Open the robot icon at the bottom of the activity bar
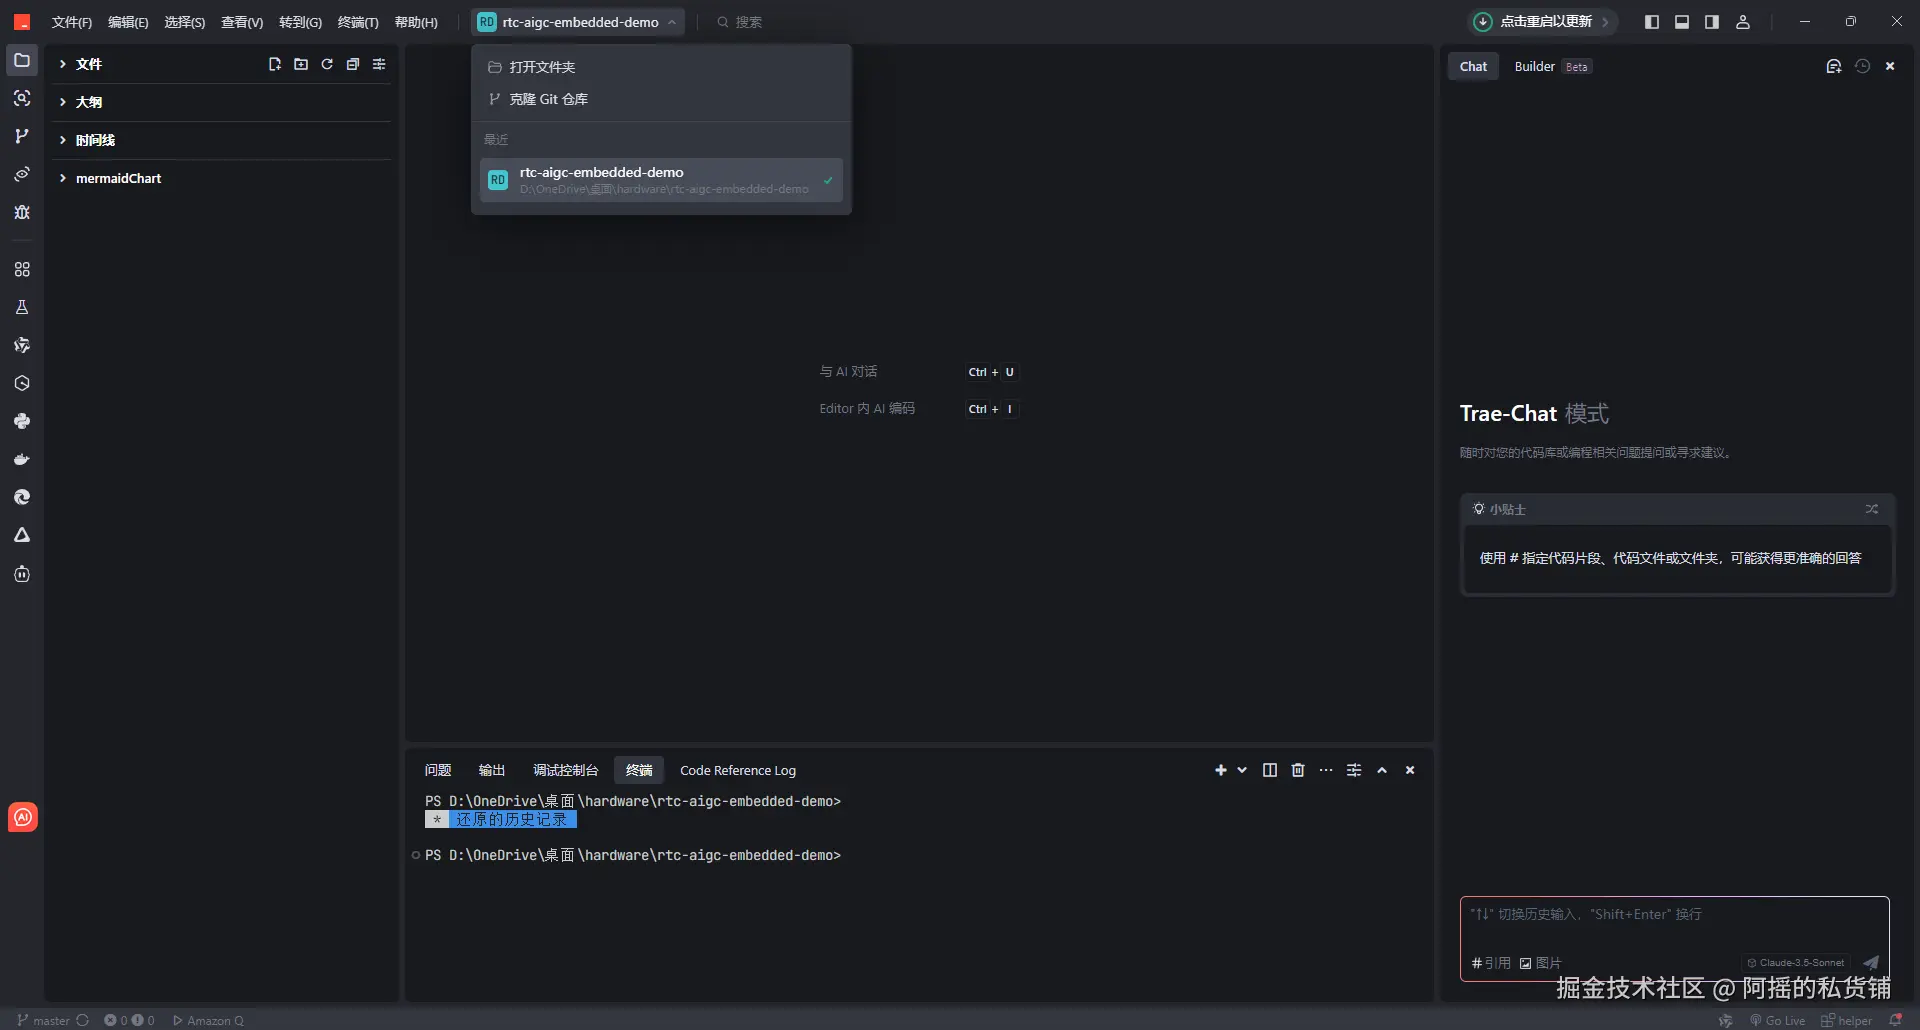The width and height of the screenshot is (1920, 1030). (x=22, y=574)
